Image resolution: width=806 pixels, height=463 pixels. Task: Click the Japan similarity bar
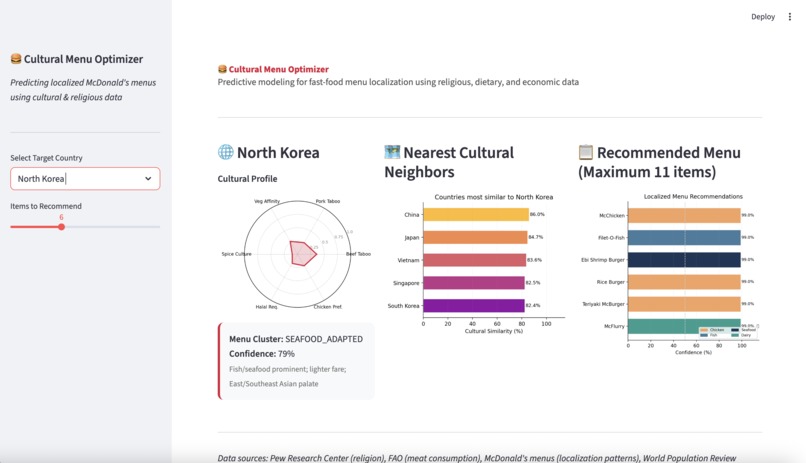(475, 237)
